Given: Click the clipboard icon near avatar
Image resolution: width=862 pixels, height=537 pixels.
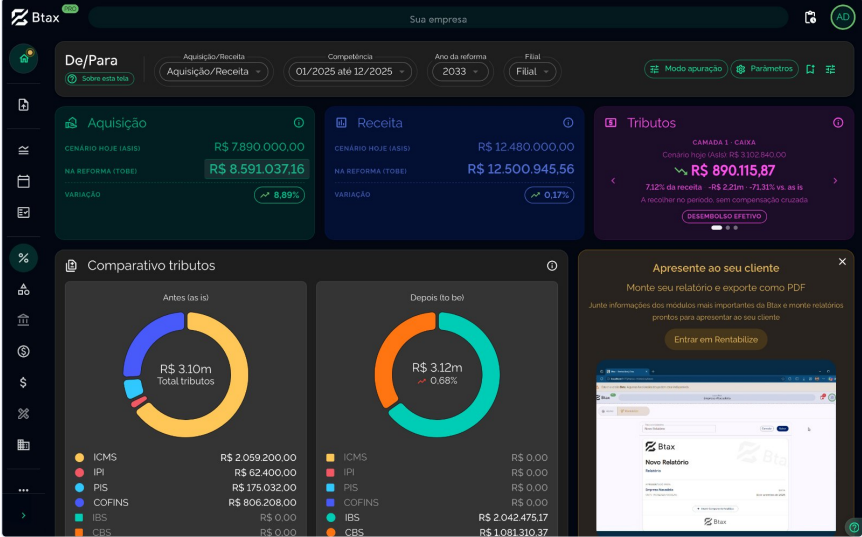Looking at the screenshot, I should [810, 18].
